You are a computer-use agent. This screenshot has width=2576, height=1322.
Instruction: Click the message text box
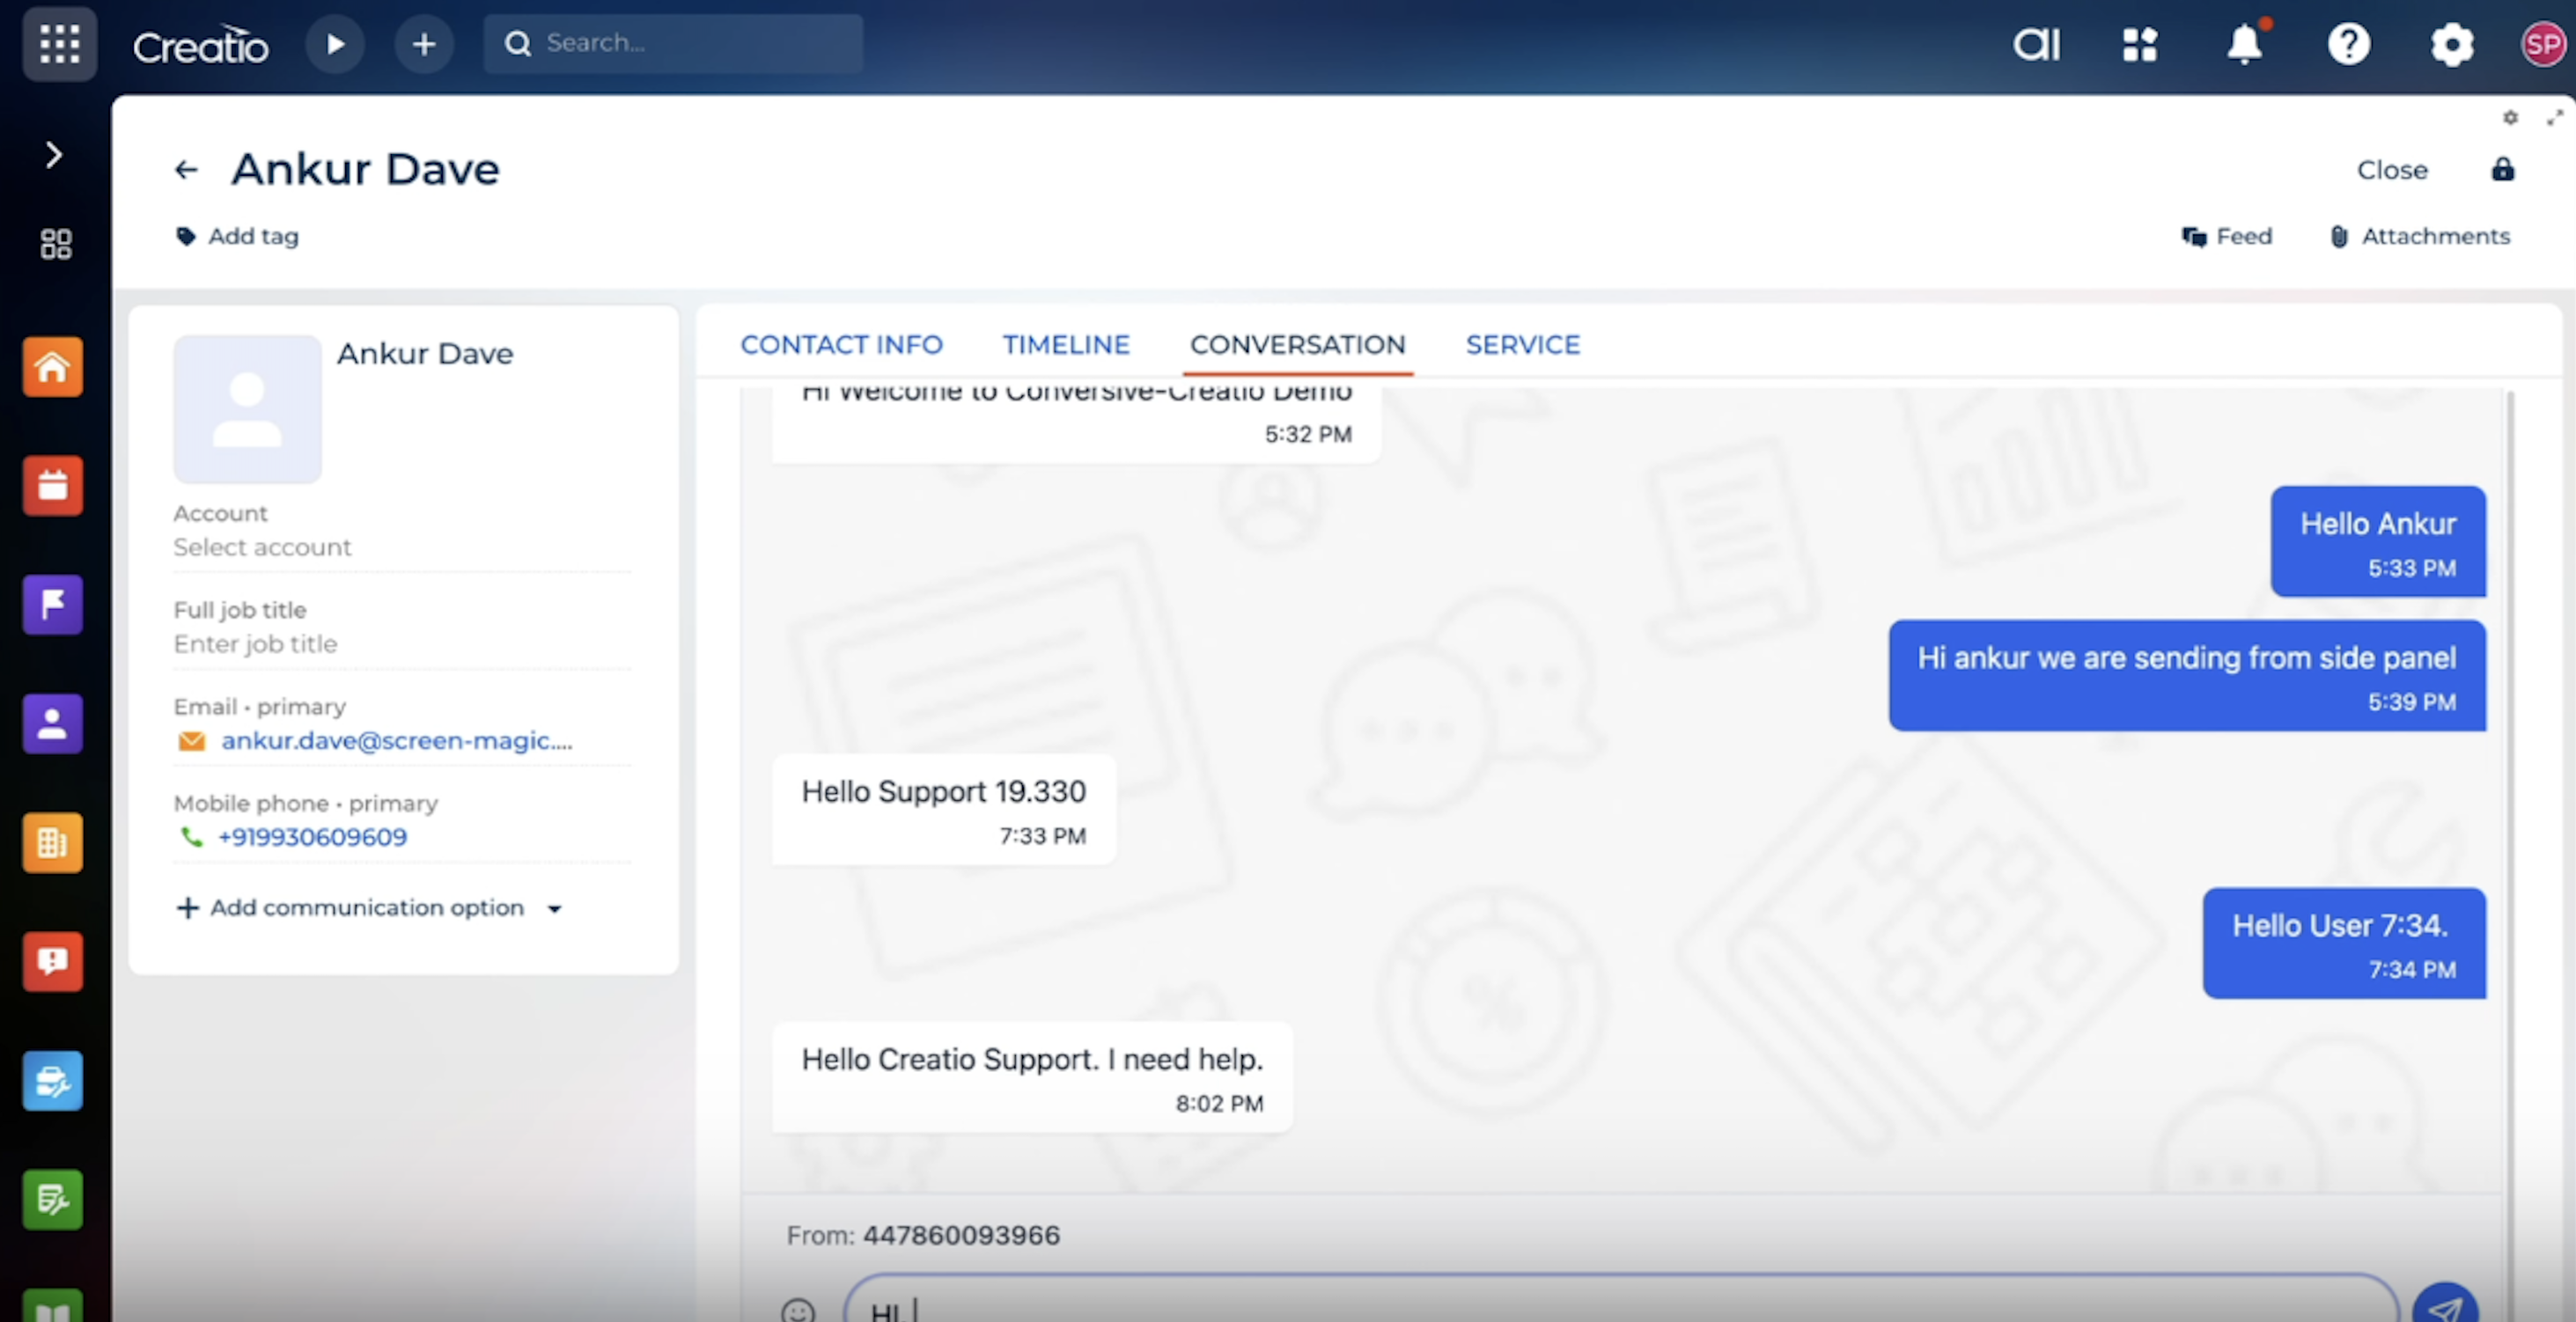1620,1300
